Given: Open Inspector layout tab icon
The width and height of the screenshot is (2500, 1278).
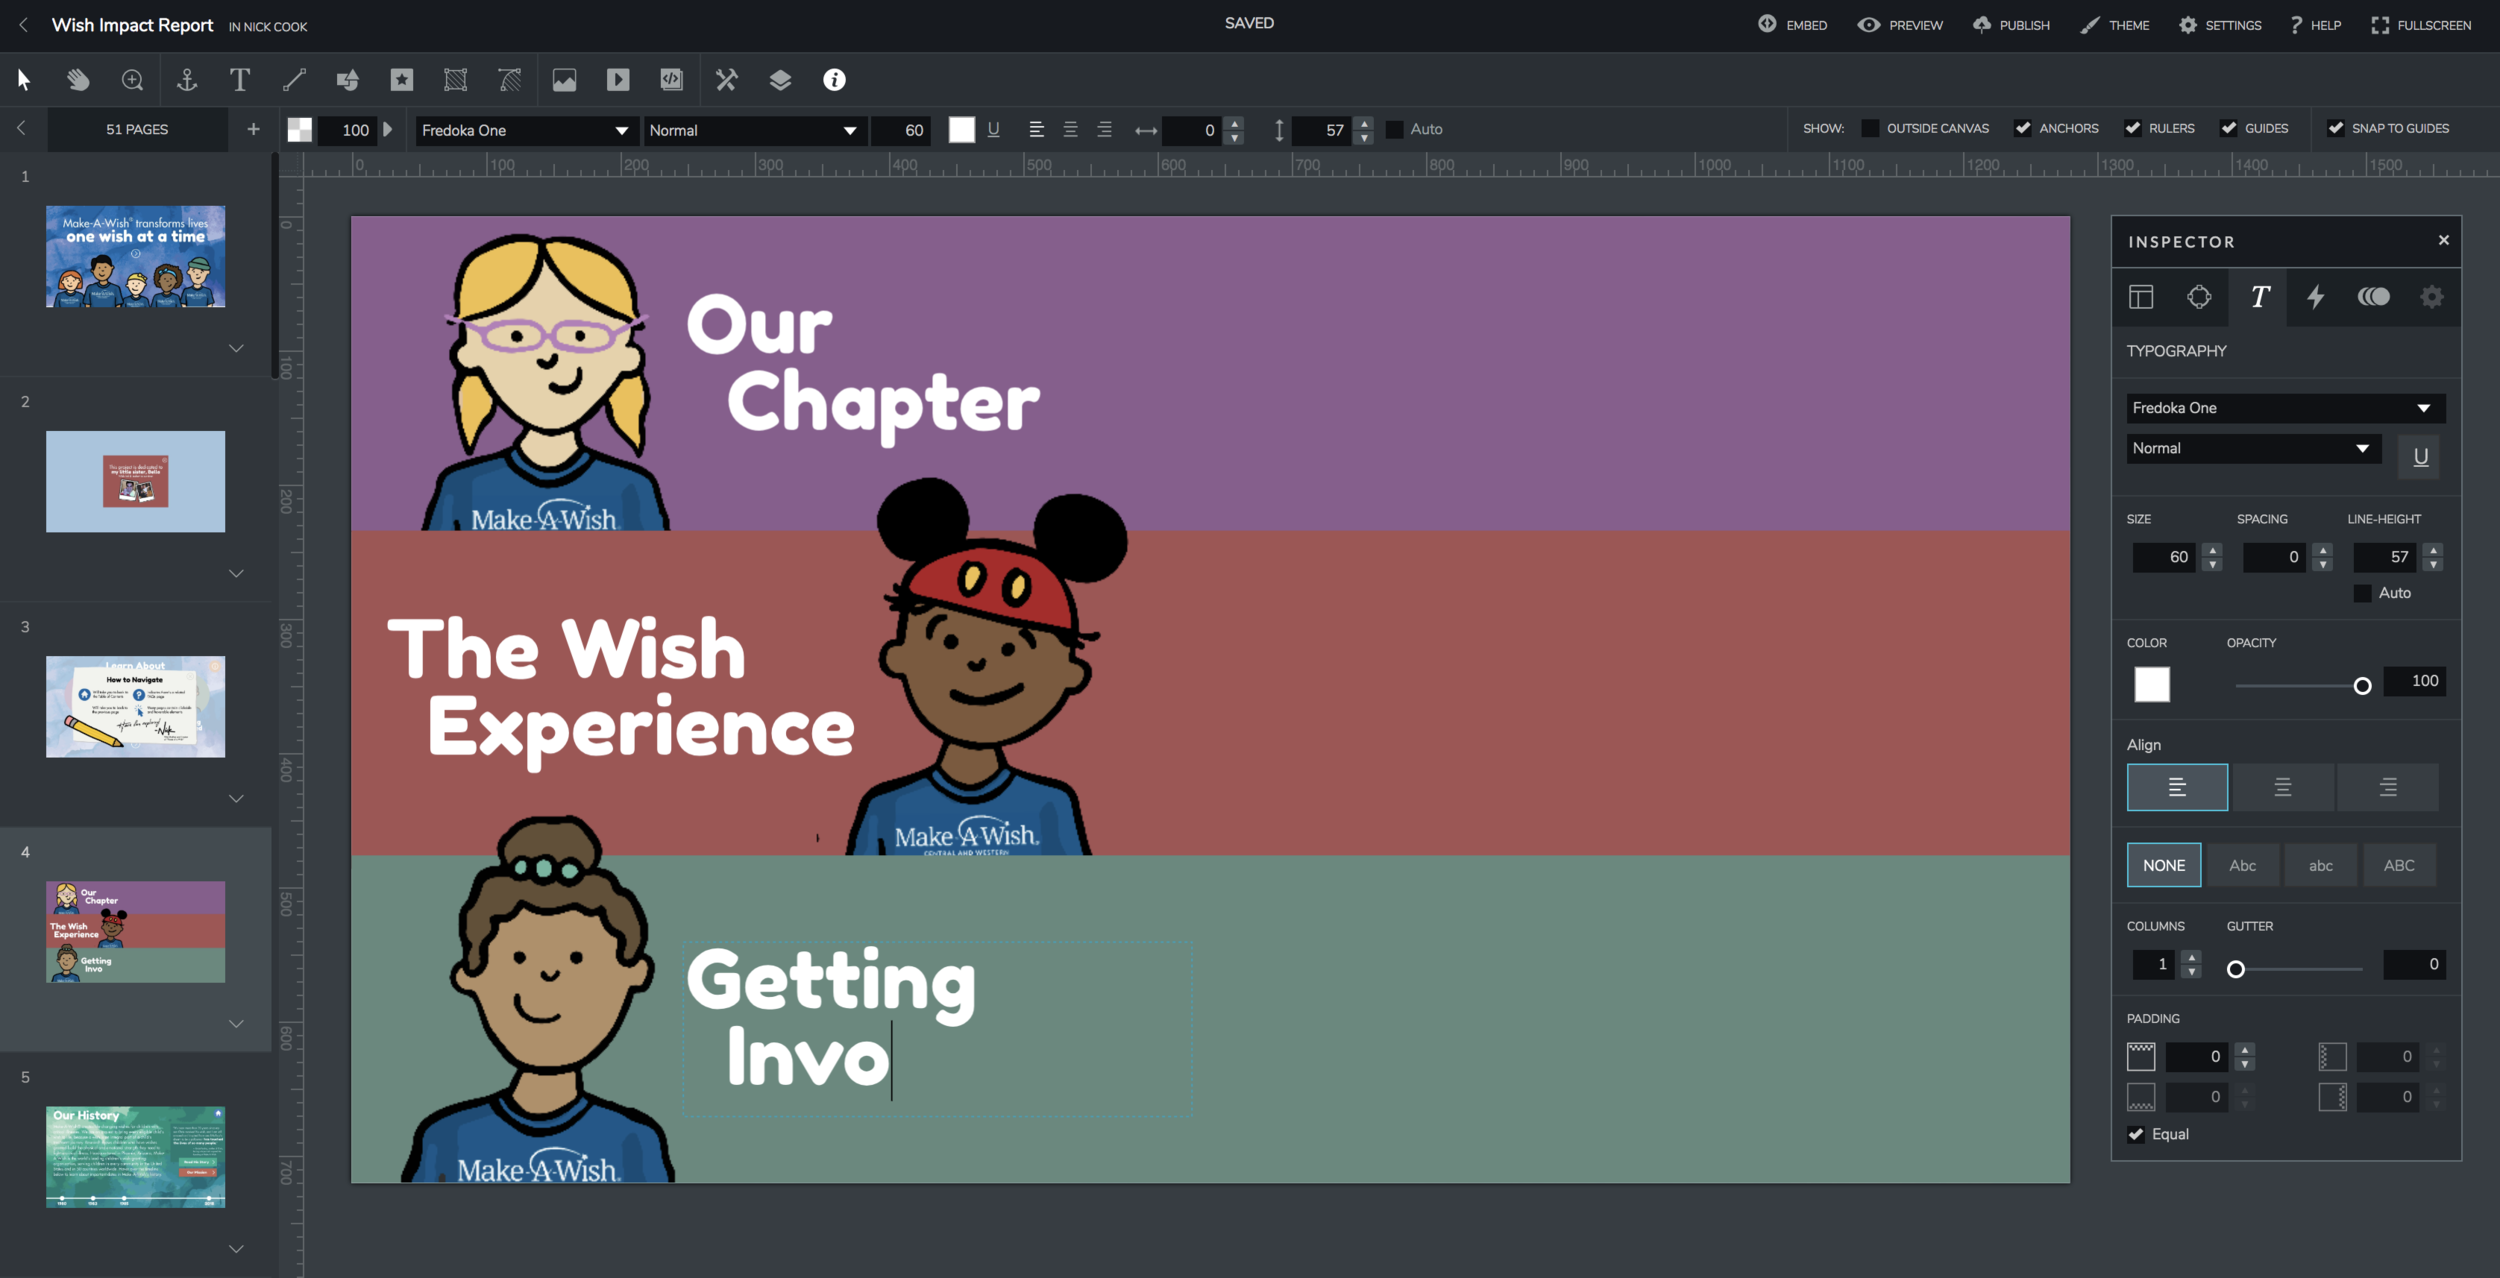Looking at the screenshot, I should 2141,297.
